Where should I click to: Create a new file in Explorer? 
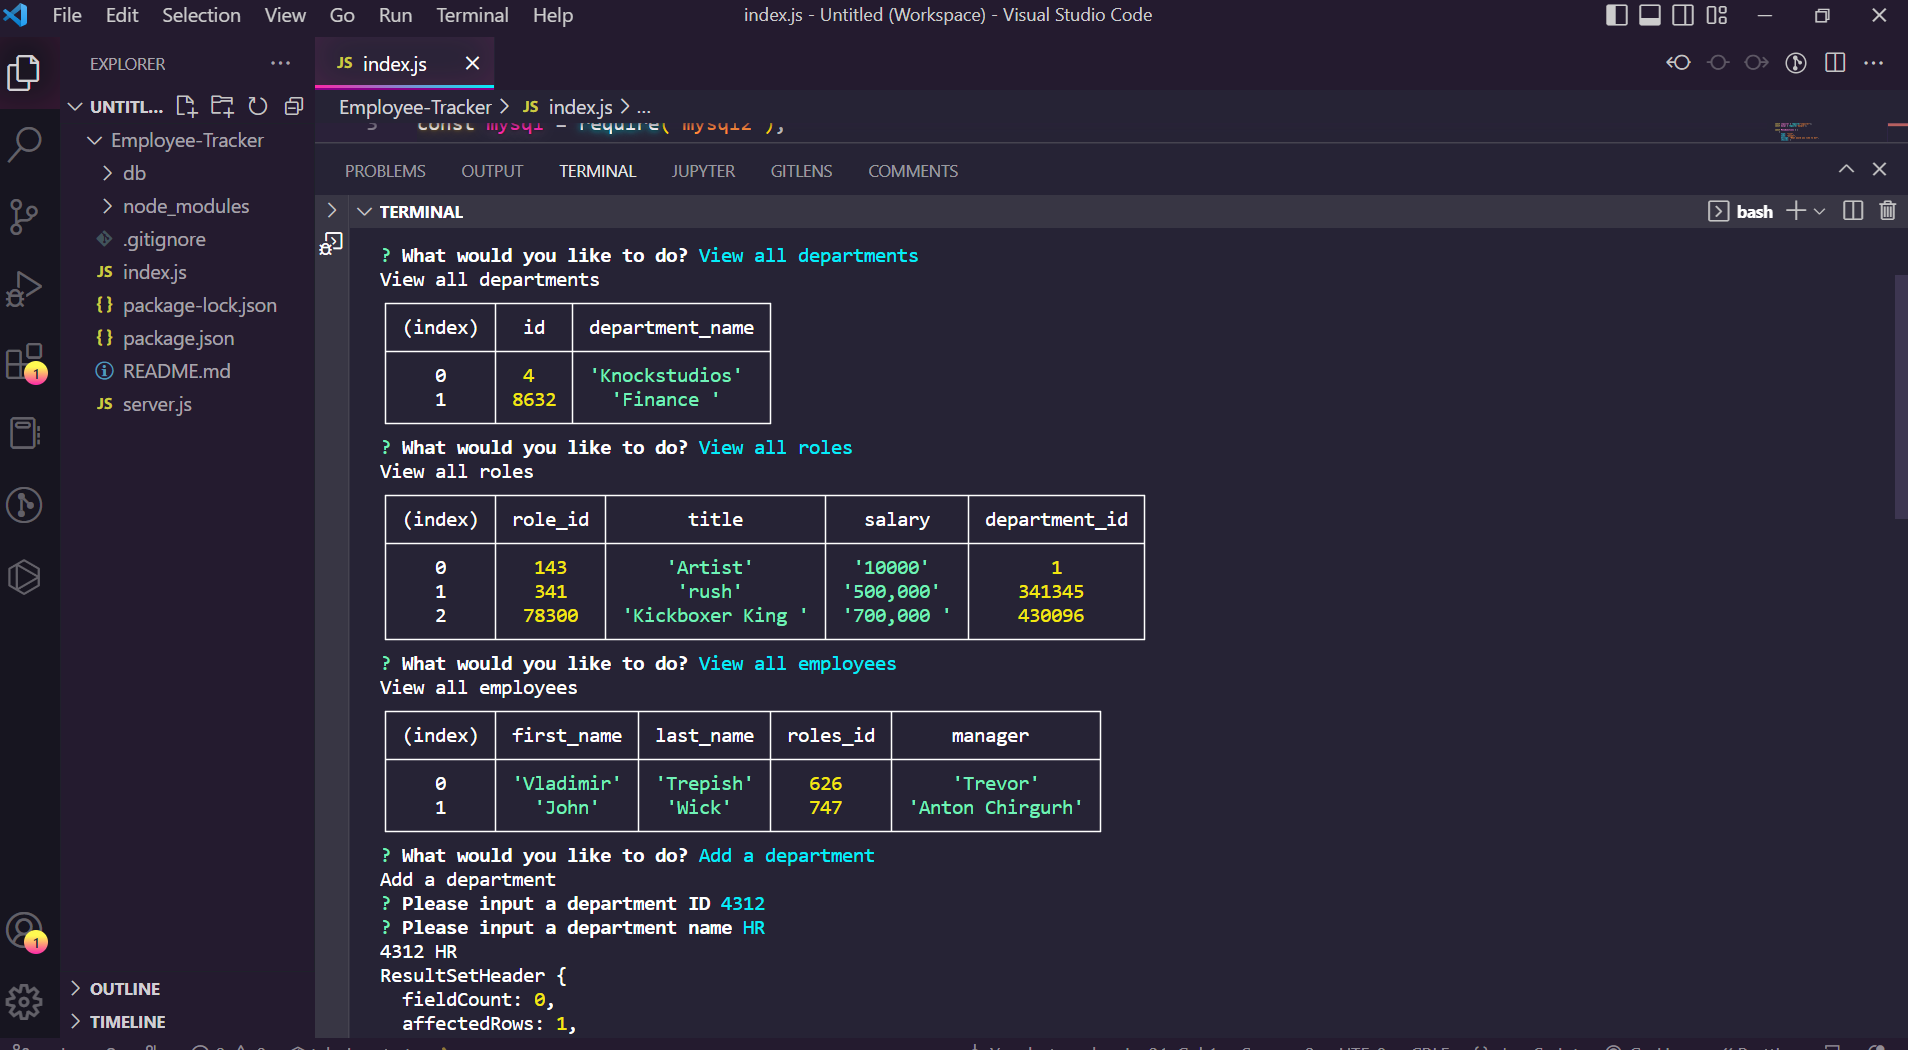click(x=186, y=106)
